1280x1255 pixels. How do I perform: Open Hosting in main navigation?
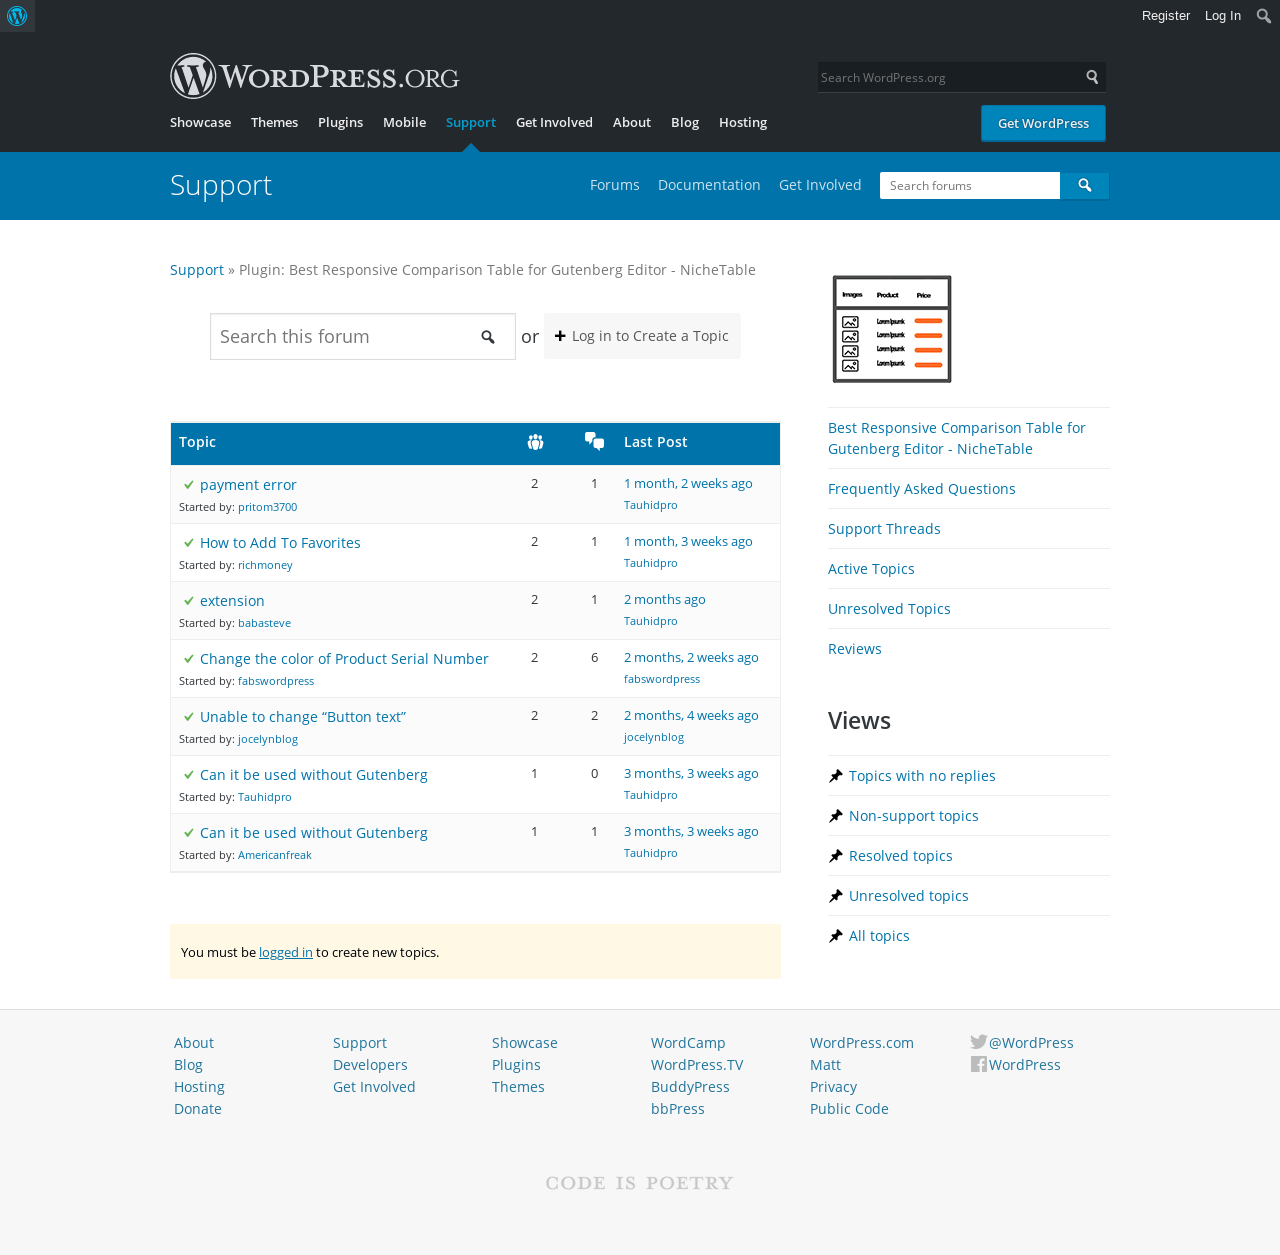(x=743, y=122)
